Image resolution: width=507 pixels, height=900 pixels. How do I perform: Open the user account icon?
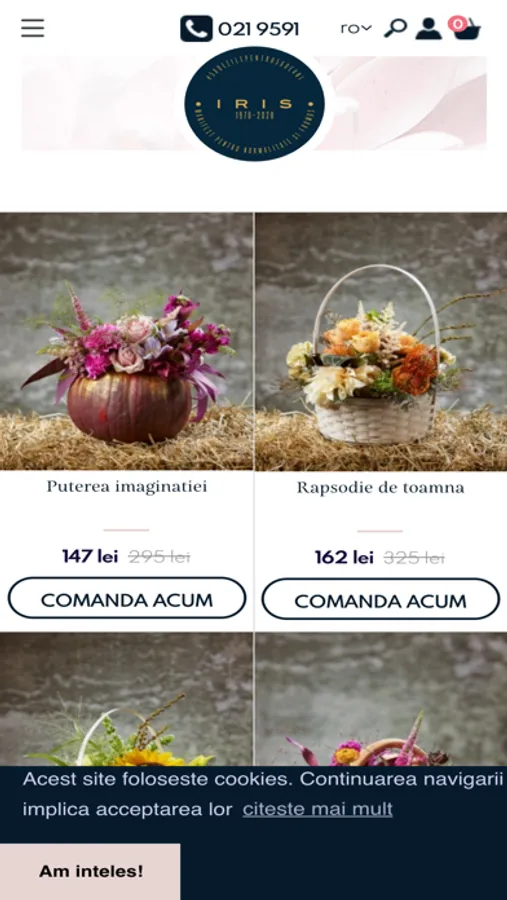point(428,28)
